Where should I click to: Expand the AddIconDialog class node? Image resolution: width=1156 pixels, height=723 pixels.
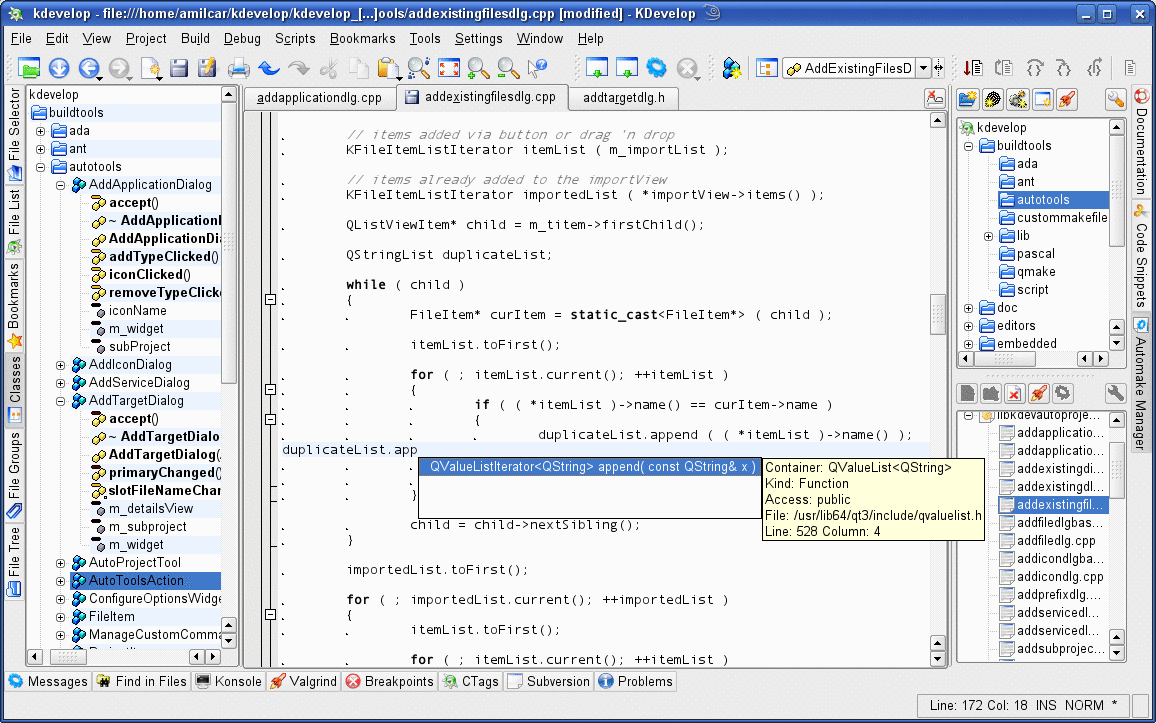pos(61,365)
